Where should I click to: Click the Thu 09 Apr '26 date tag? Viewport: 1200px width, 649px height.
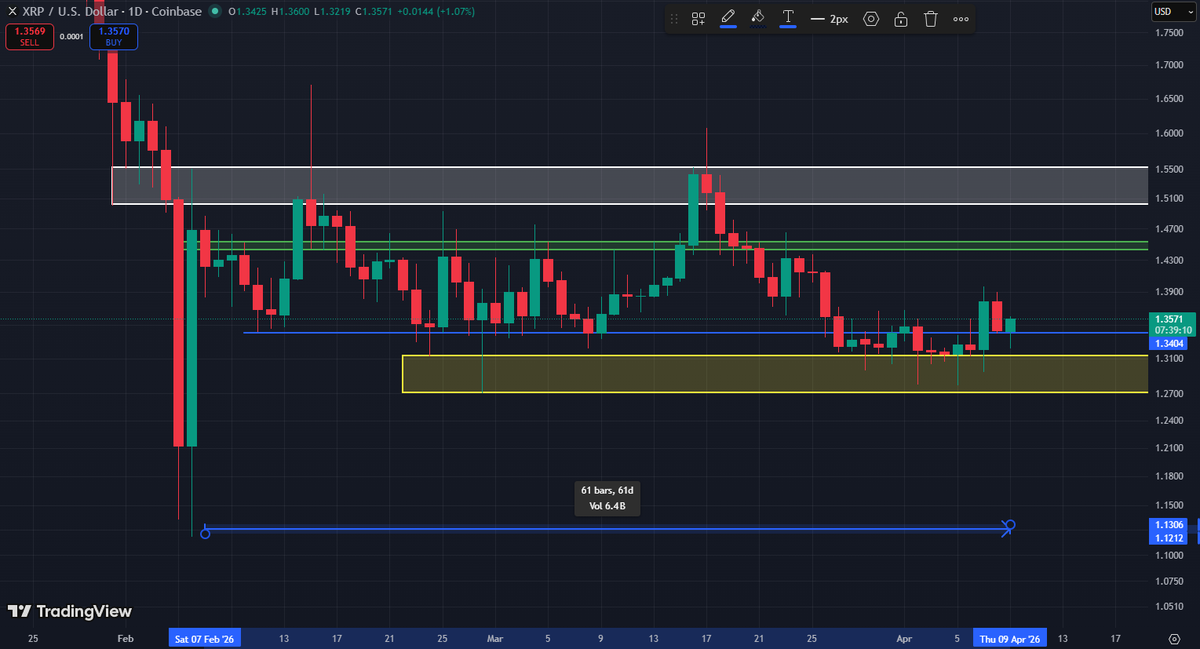pyautogui.click(x=1011, y=637)
